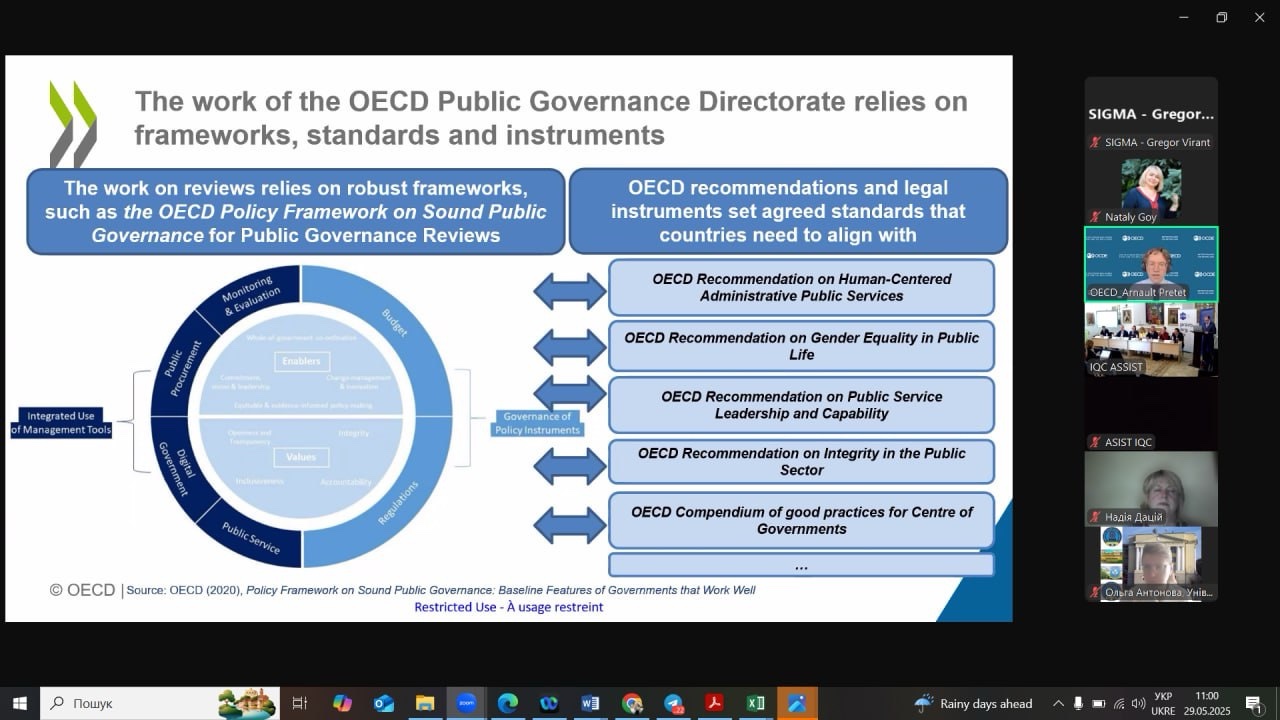
Task: Open Zoom from the taskbar
Action: (466, 703)
